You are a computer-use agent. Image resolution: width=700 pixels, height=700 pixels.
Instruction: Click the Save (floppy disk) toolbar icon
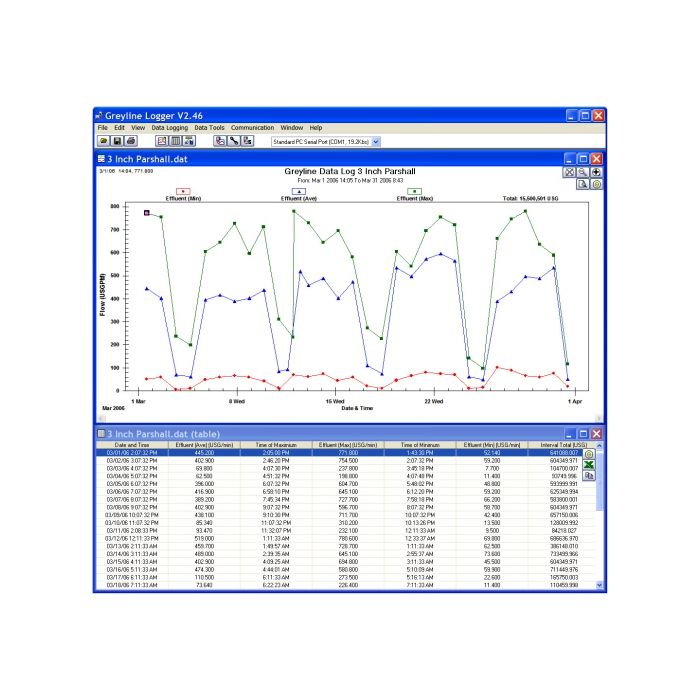(117, 141)
